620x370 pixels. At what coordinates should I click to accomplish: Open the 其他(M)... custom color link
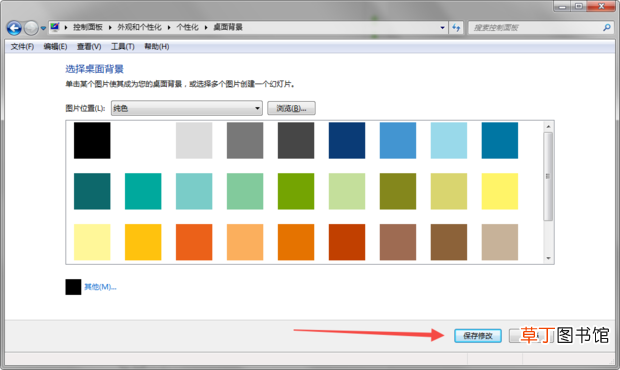[x=100, y=287]
